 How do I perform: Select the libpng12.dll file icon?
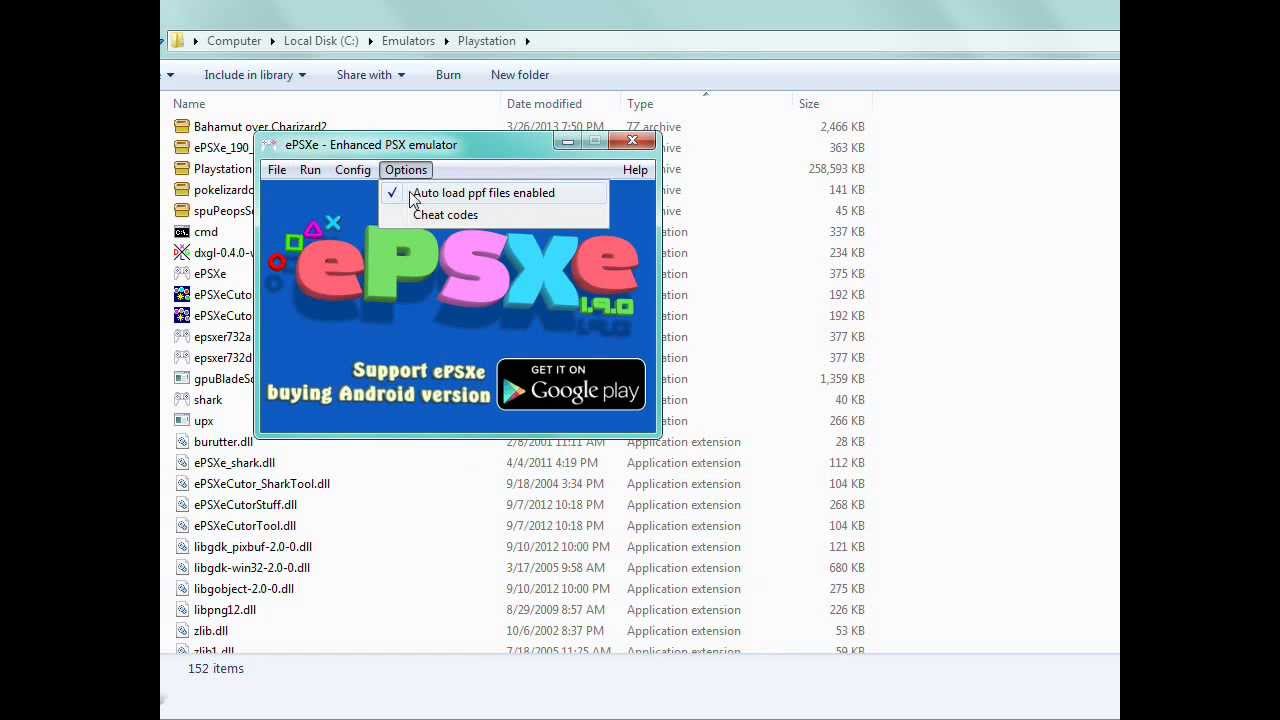click(x=181, y=610)
